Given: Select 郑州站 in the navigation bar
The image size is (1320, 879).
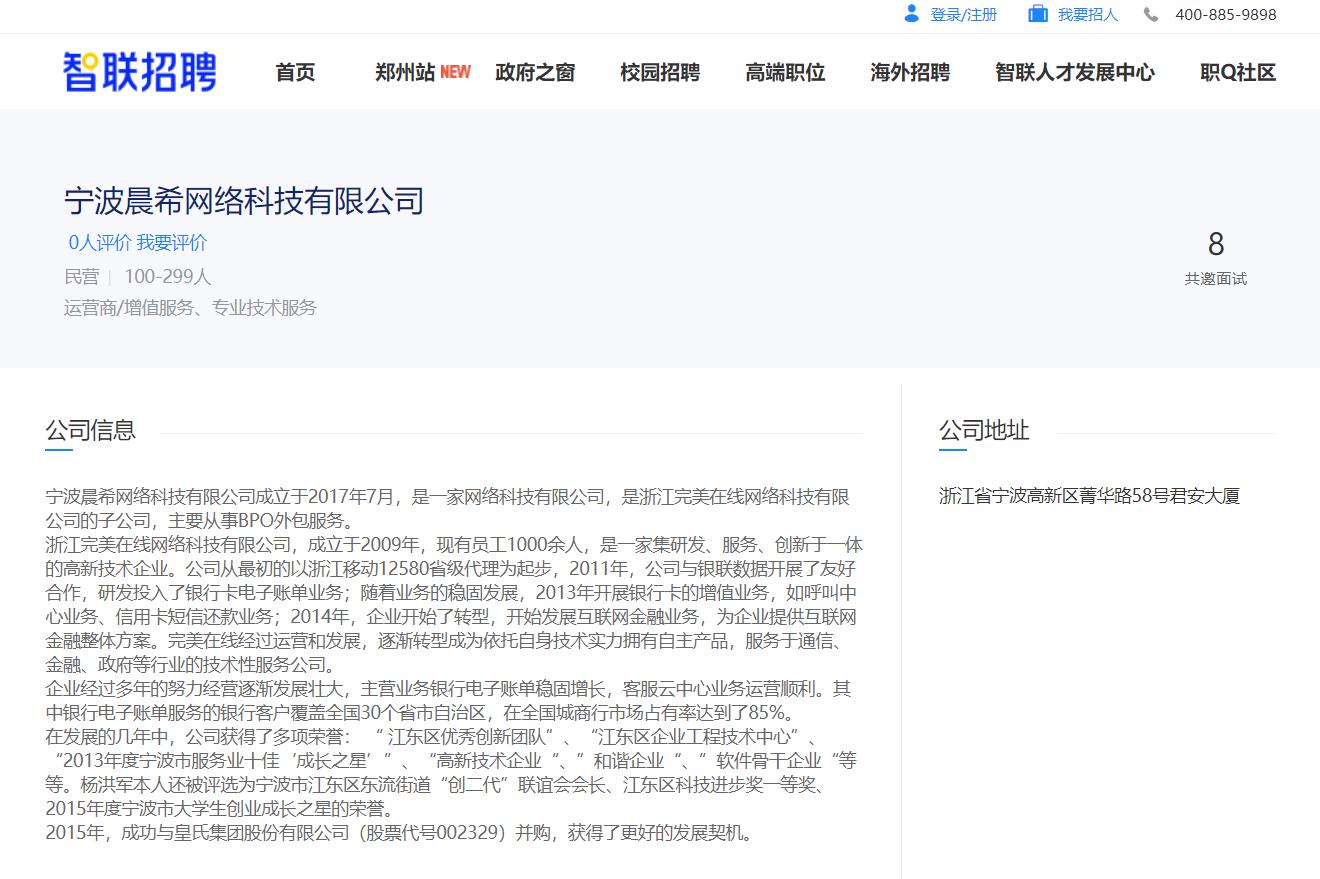Looking at the screenshot, I should click(405, 72).
